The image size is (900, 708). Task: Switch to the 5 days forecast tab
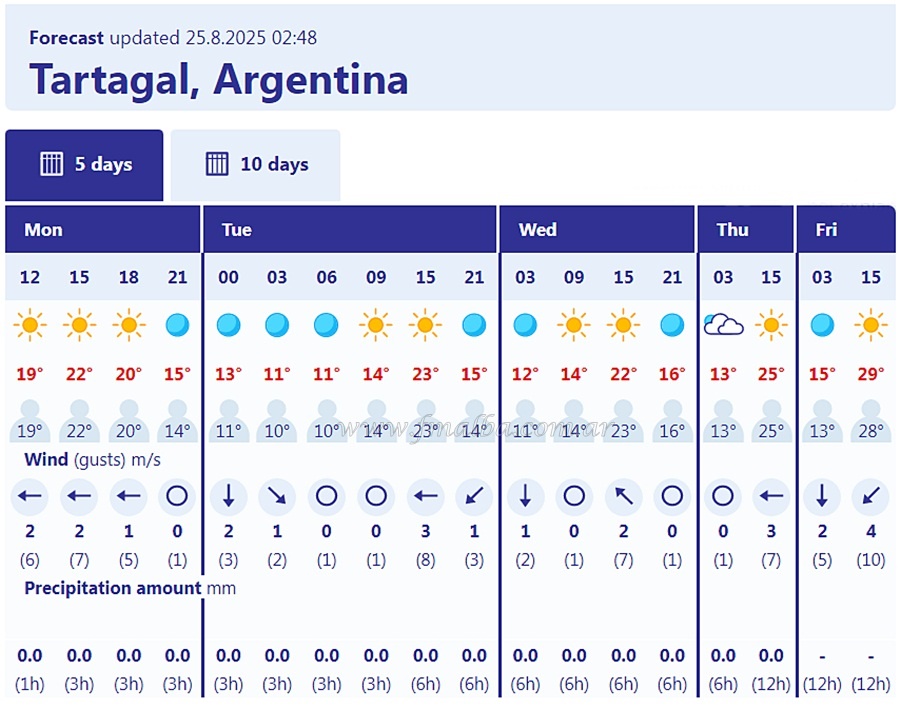[x=85, y=165]
